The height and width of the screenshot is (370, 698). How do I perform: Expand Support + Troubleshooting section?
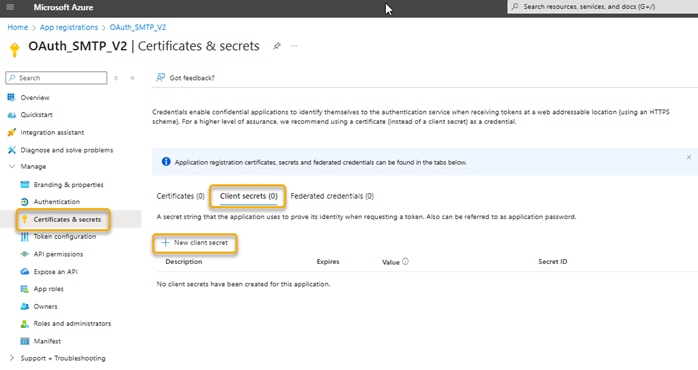coord(12,358)
